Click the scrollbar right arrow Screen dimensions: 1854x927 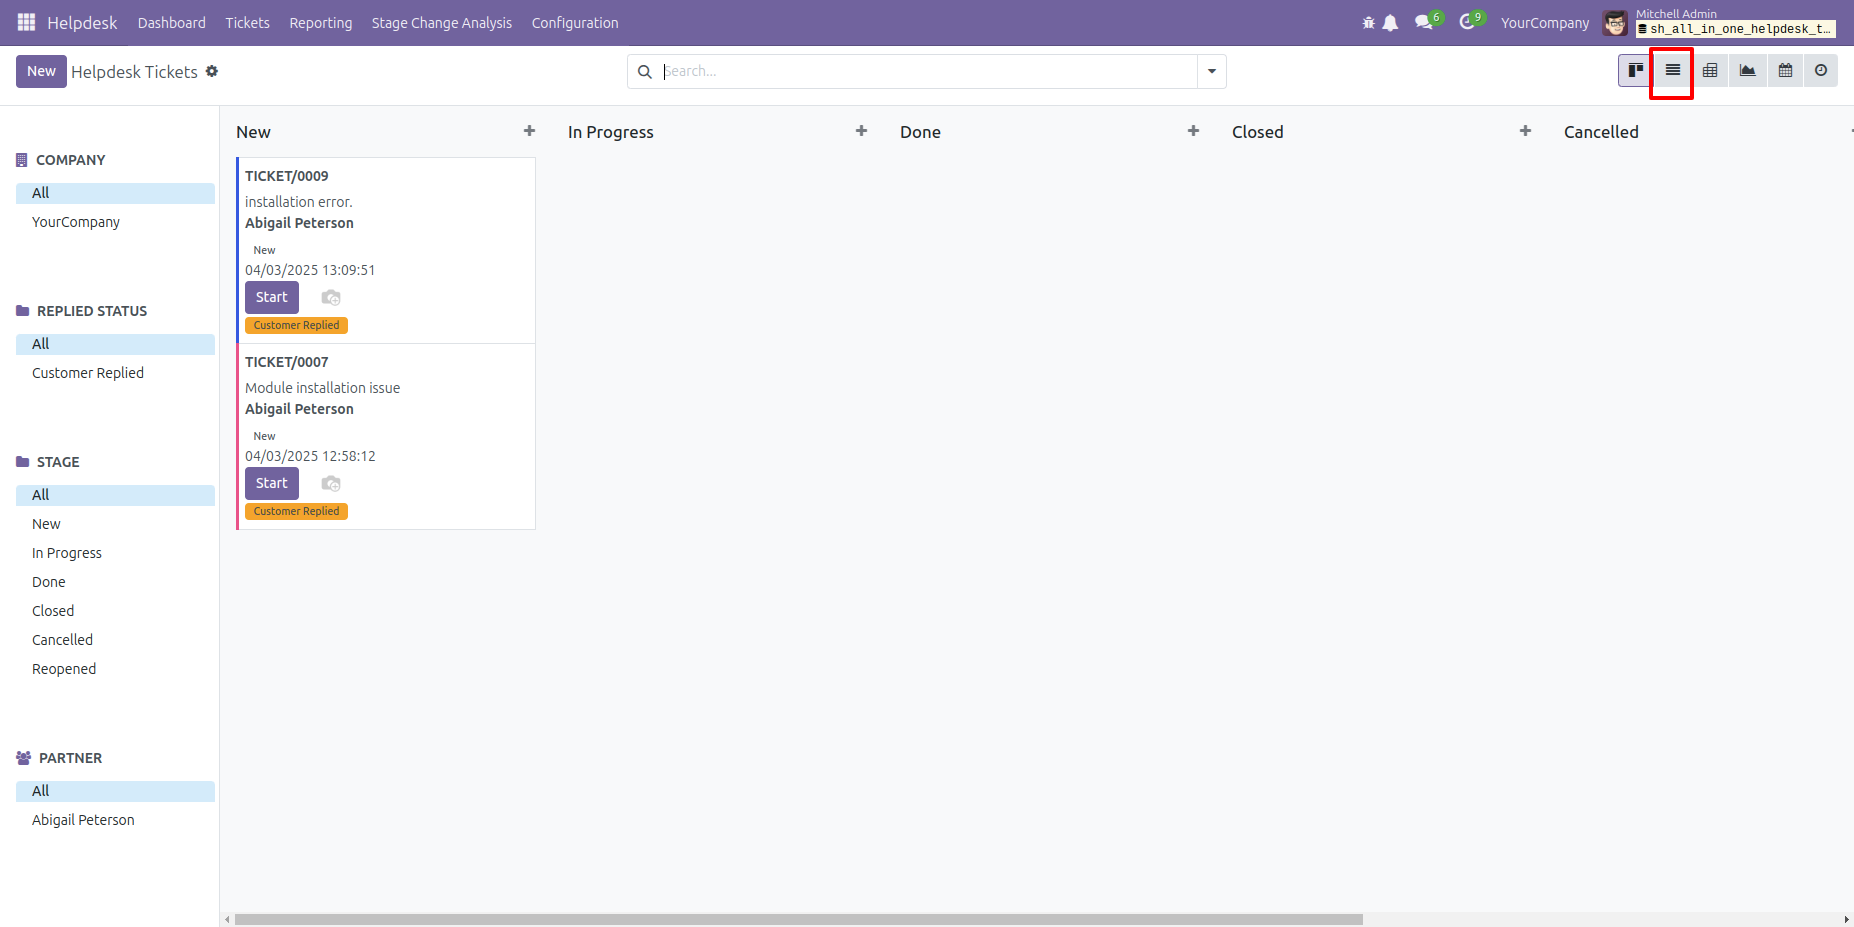coord(1846,919)
